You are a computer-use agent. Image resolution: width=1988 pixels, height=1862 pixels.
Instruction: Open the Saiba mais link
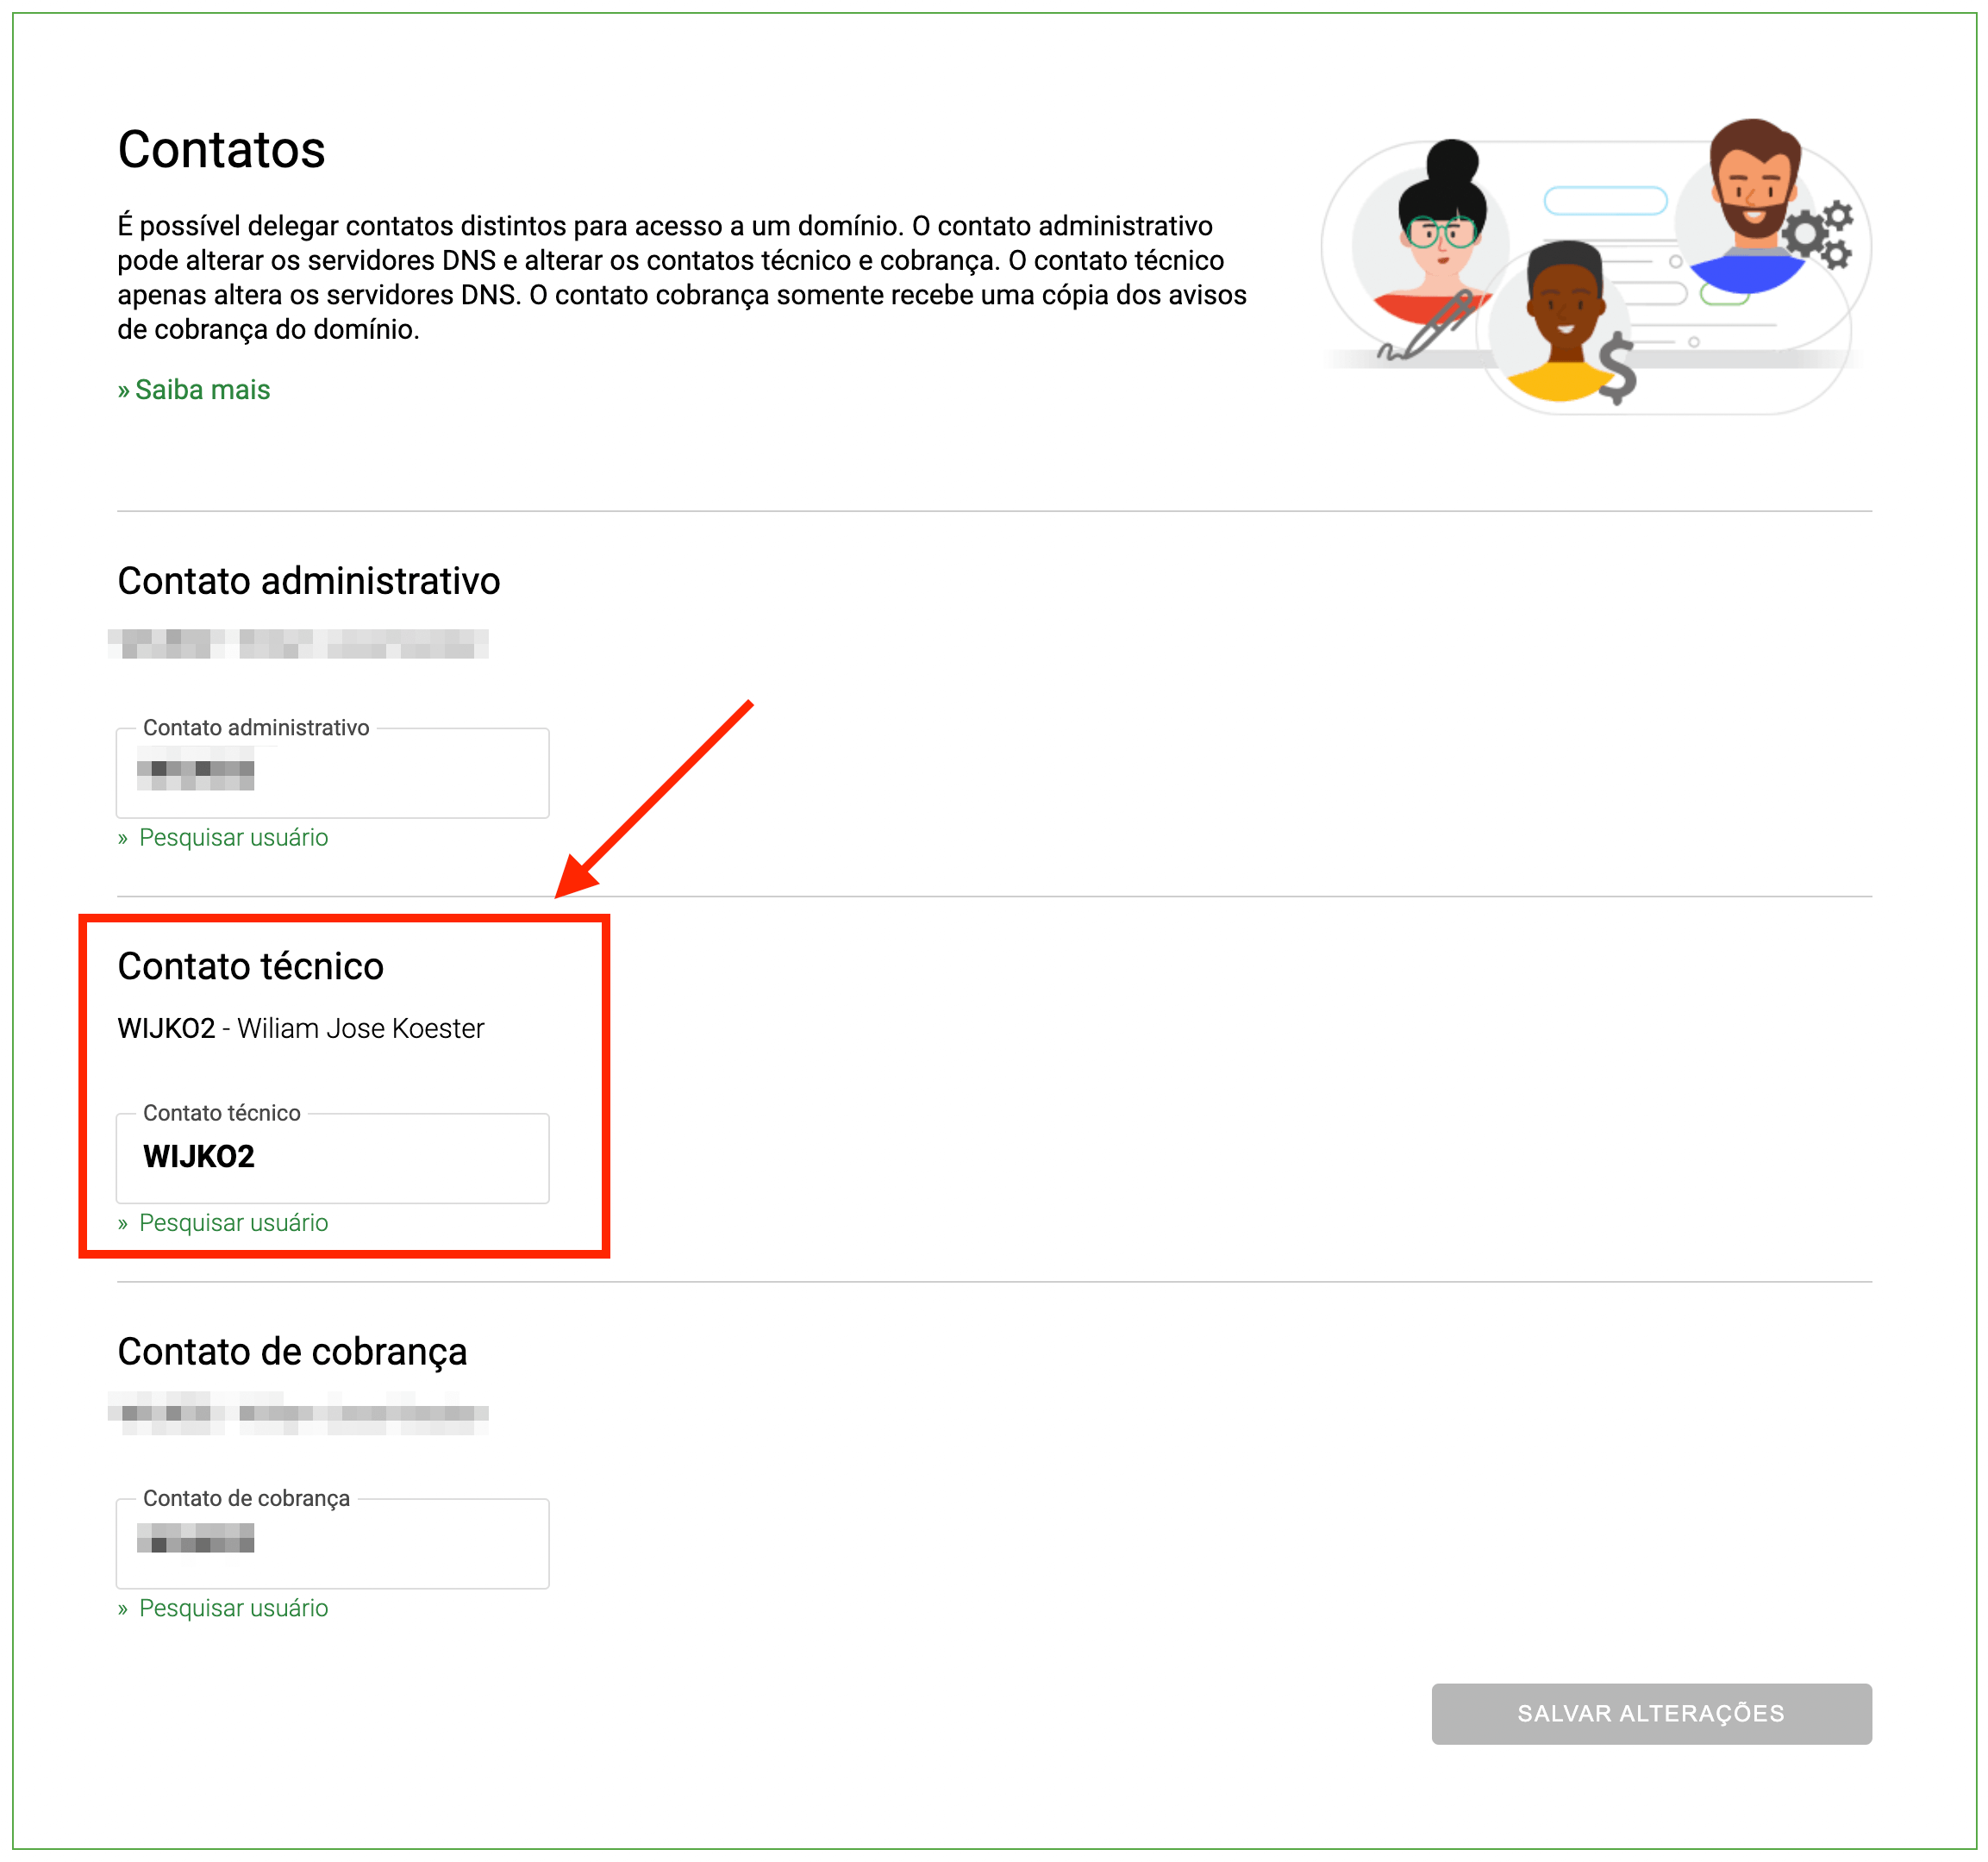[x=201, y=390]
